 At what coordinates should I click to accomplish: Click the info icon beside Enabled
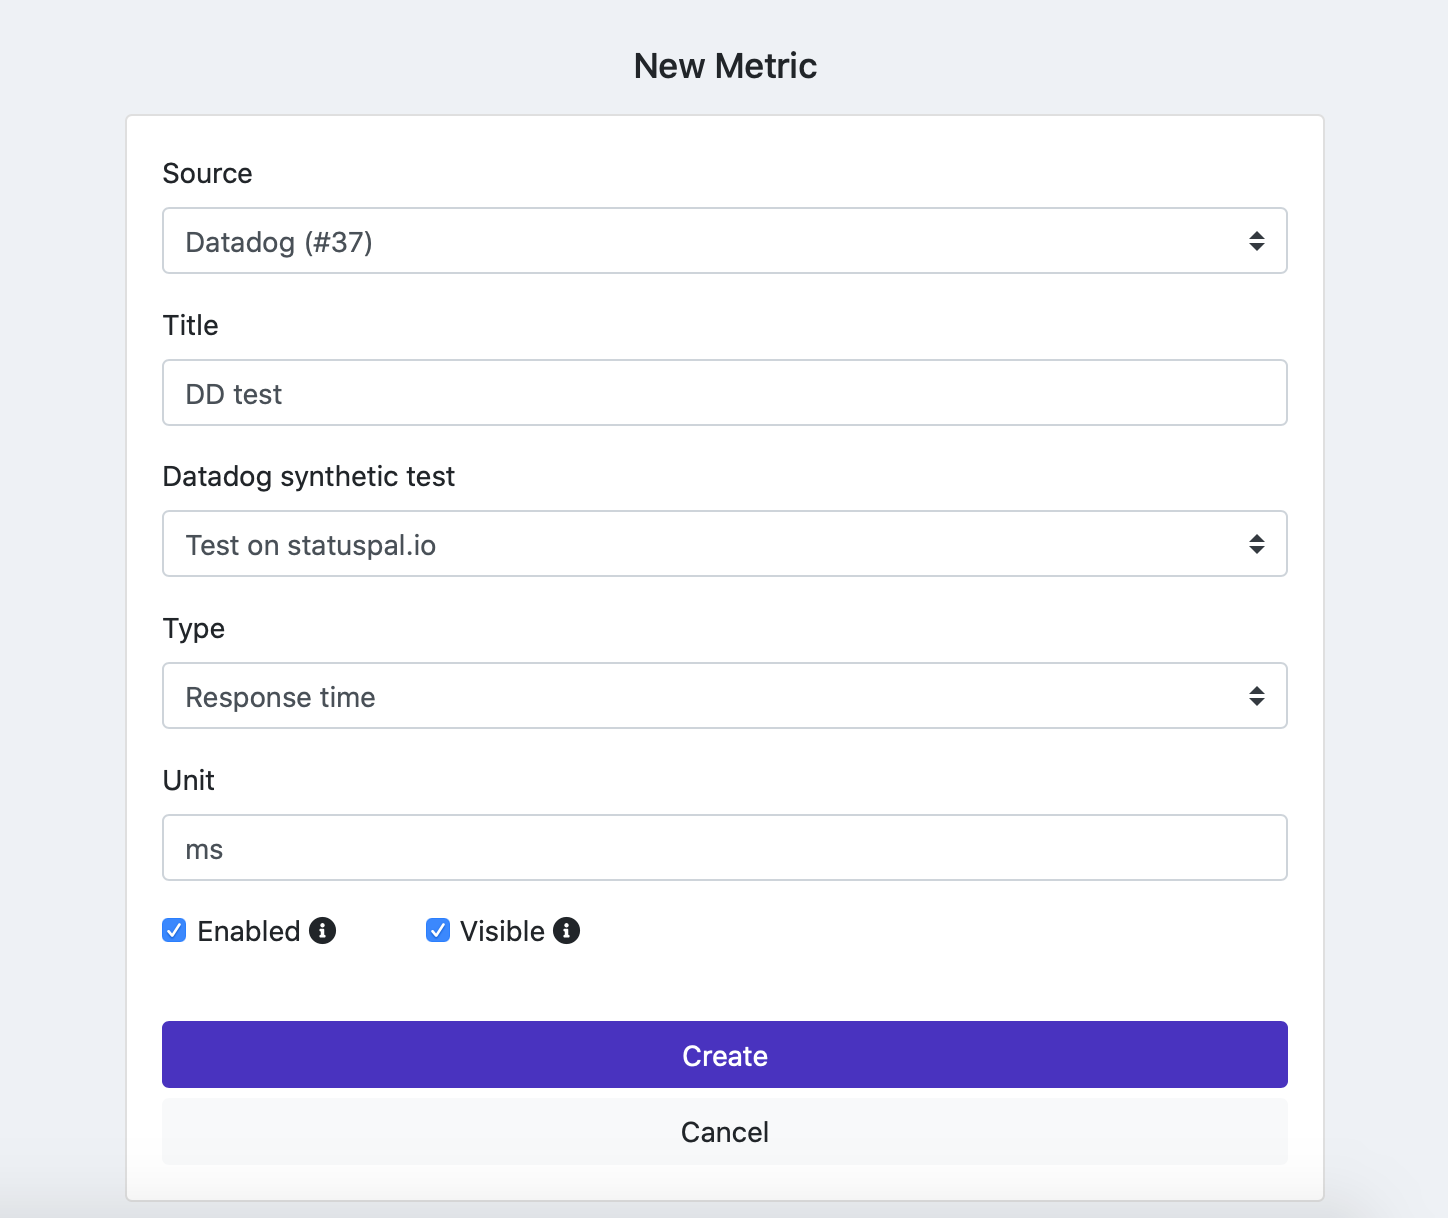point(322,931)
